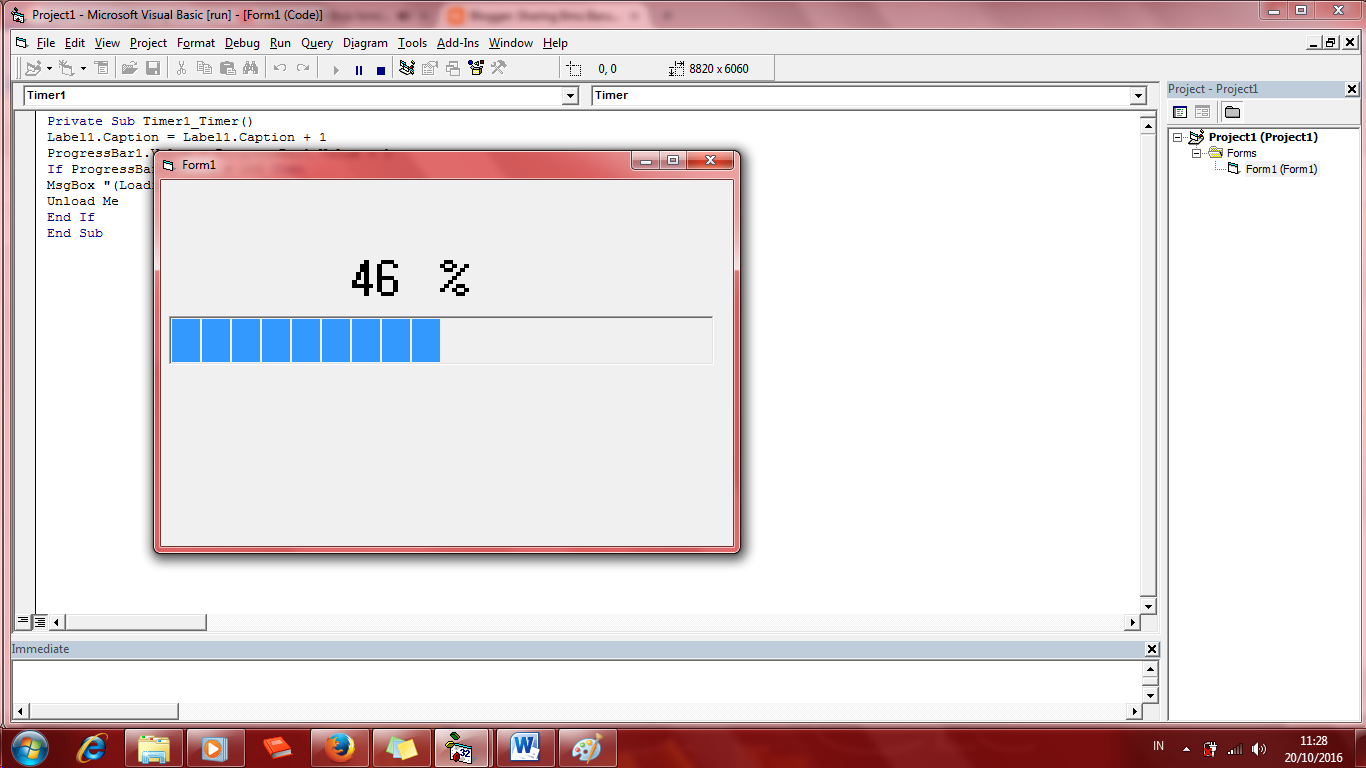The width and height of the screenshot is (1366, 768).
Task: Click the ProgressBar on Form1
Action: pos(440,340)
